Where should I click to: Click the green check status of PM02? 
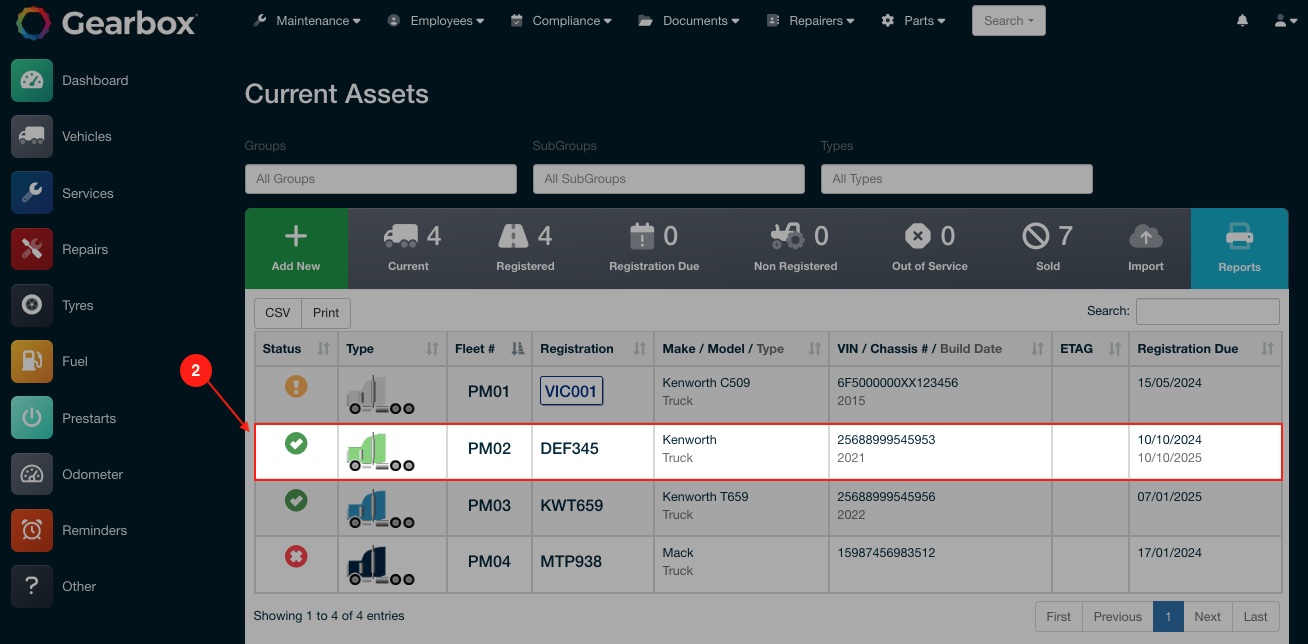pyautogui.click(x=296, y=443)
